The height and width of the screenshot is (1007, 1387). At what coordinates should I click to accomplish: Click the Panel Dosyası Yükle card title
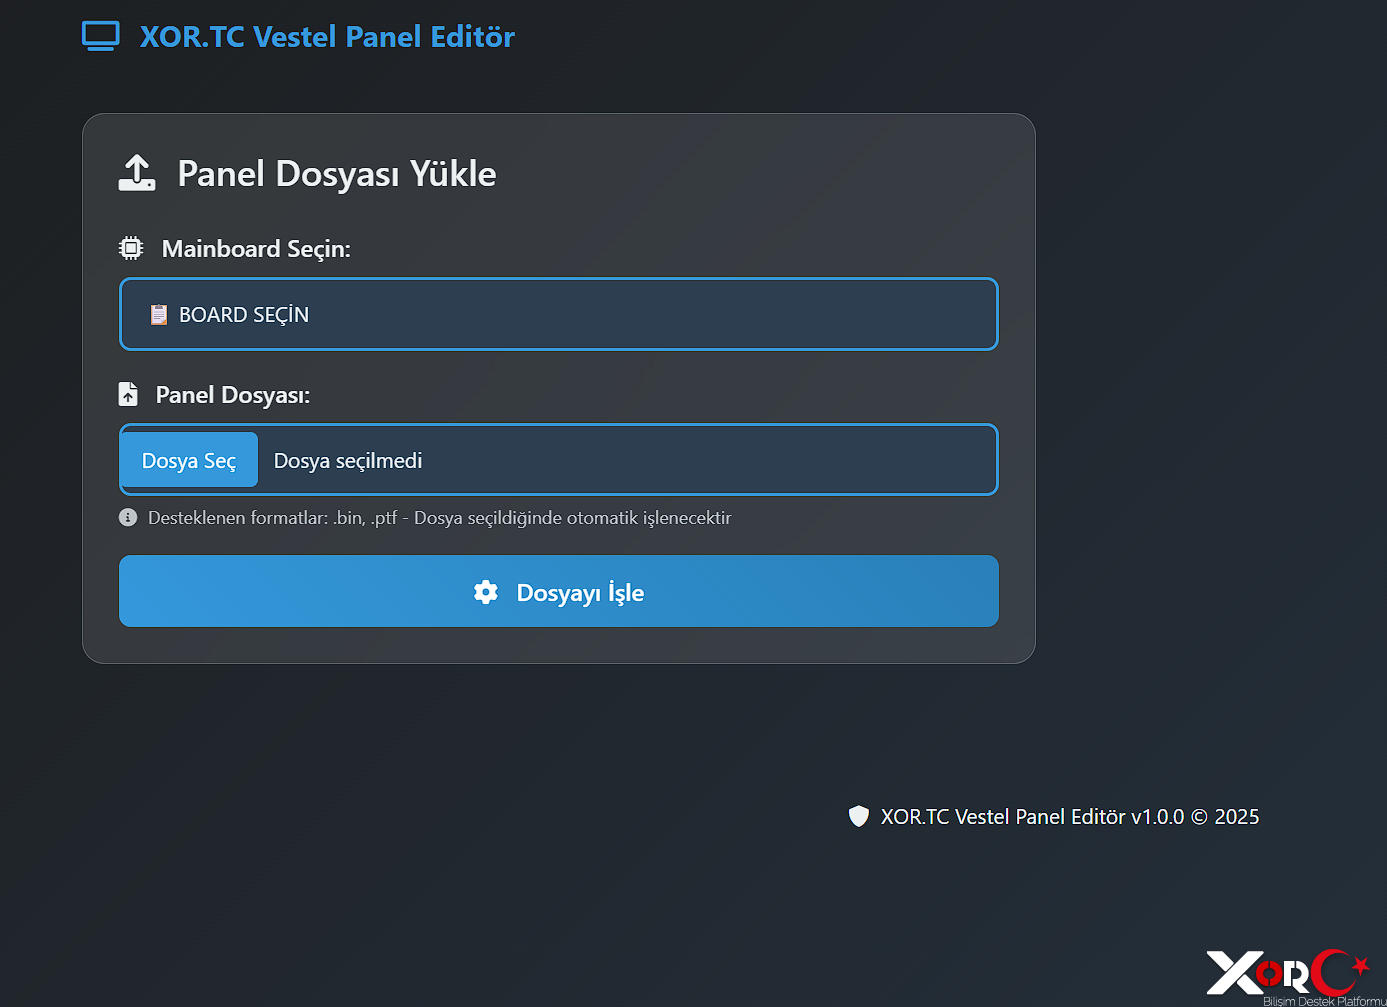pyautogui.click(x=336, y=173)
